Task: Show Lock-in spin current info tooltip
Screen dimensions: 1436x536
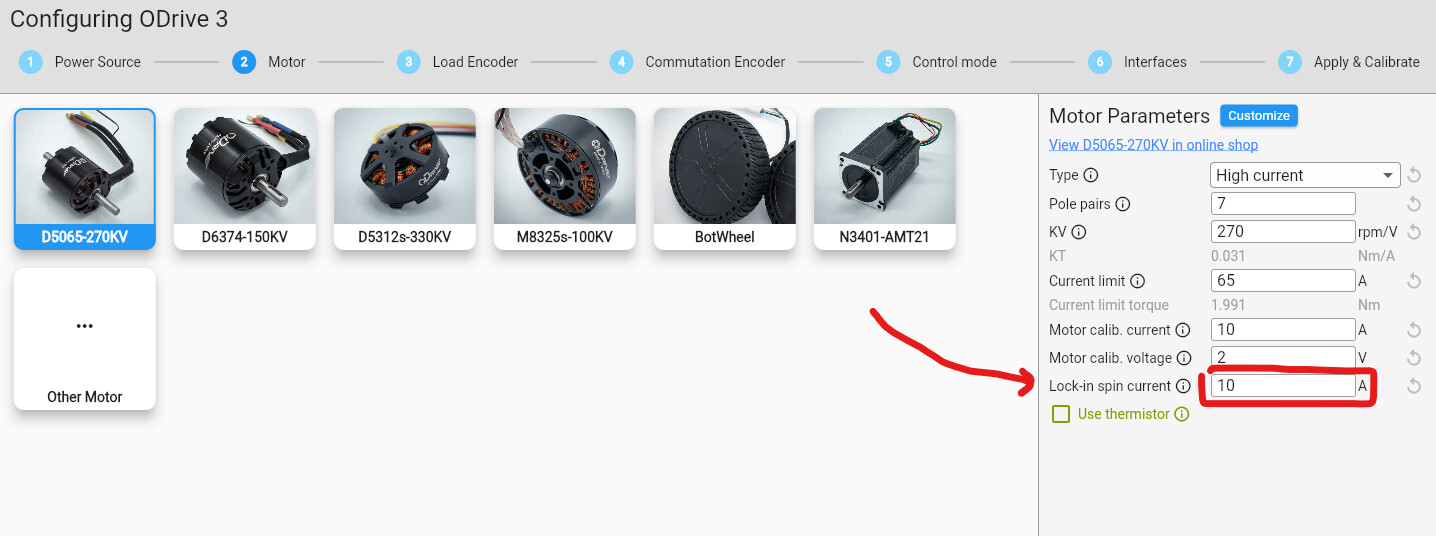Action: pos(1183,386)
